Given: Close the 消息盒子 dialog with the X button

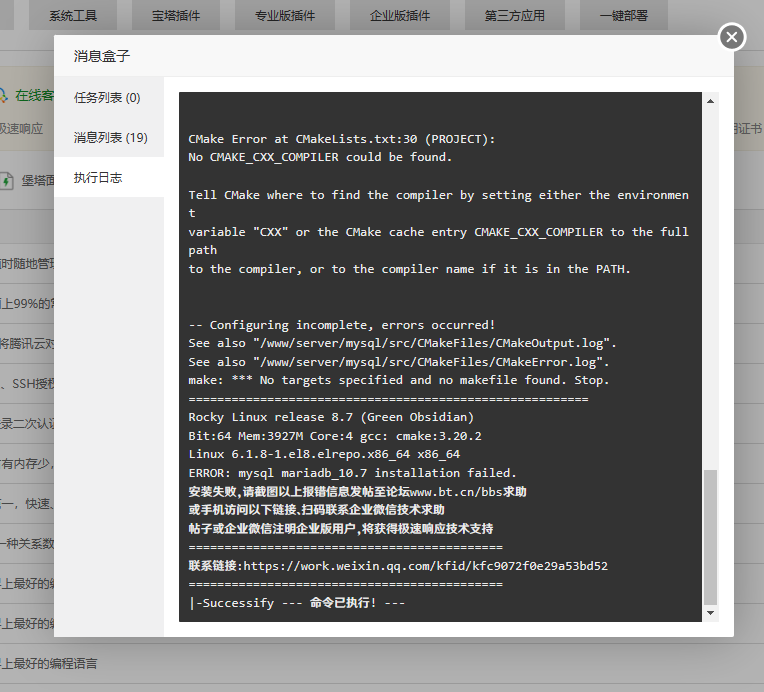Looking at the screenshot, I should [x=732, y=37].
